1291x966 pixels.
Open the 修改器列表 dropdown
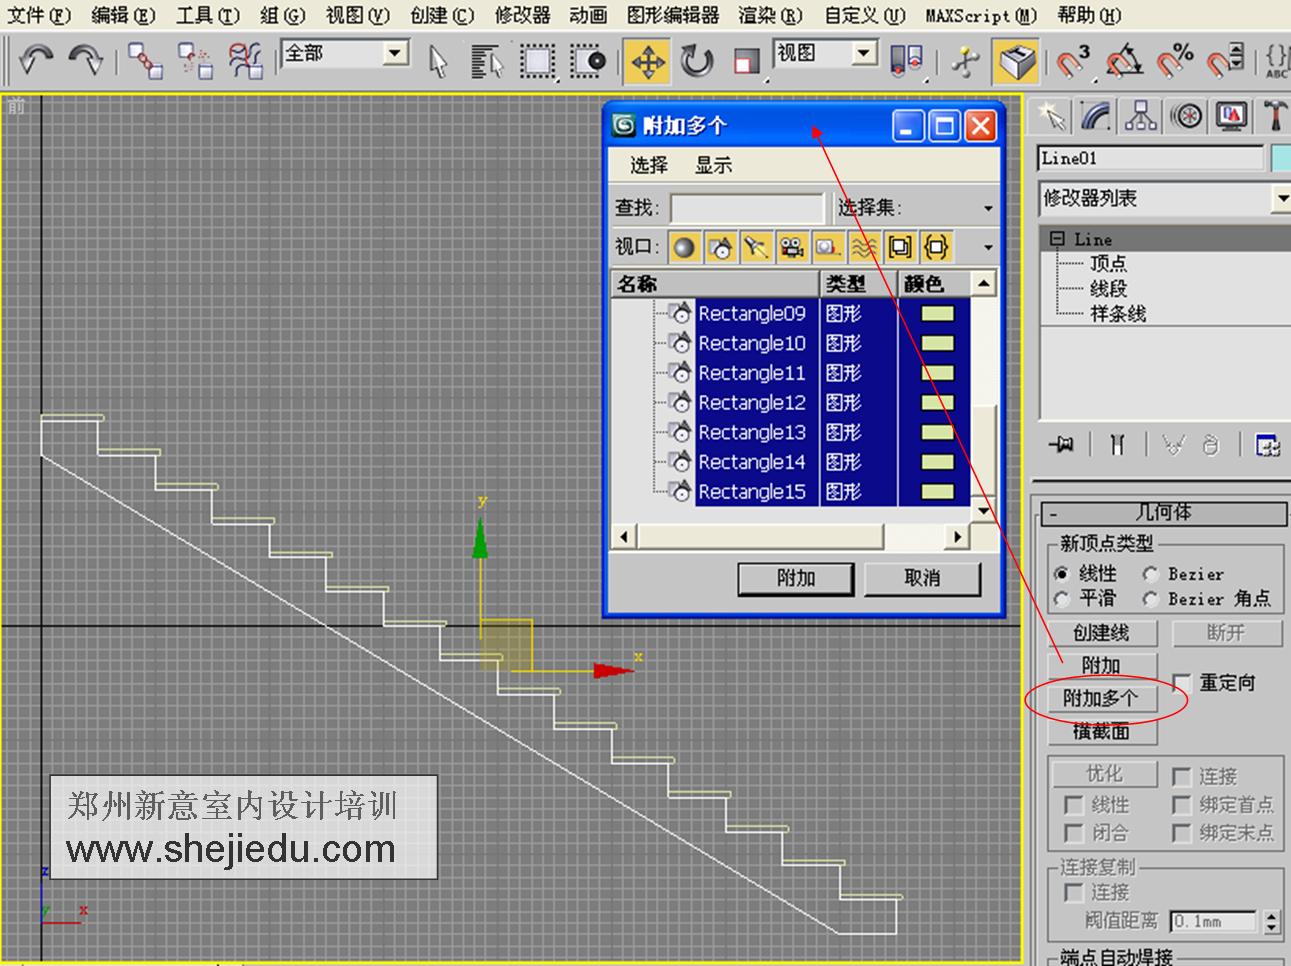tap(1282, 200)
